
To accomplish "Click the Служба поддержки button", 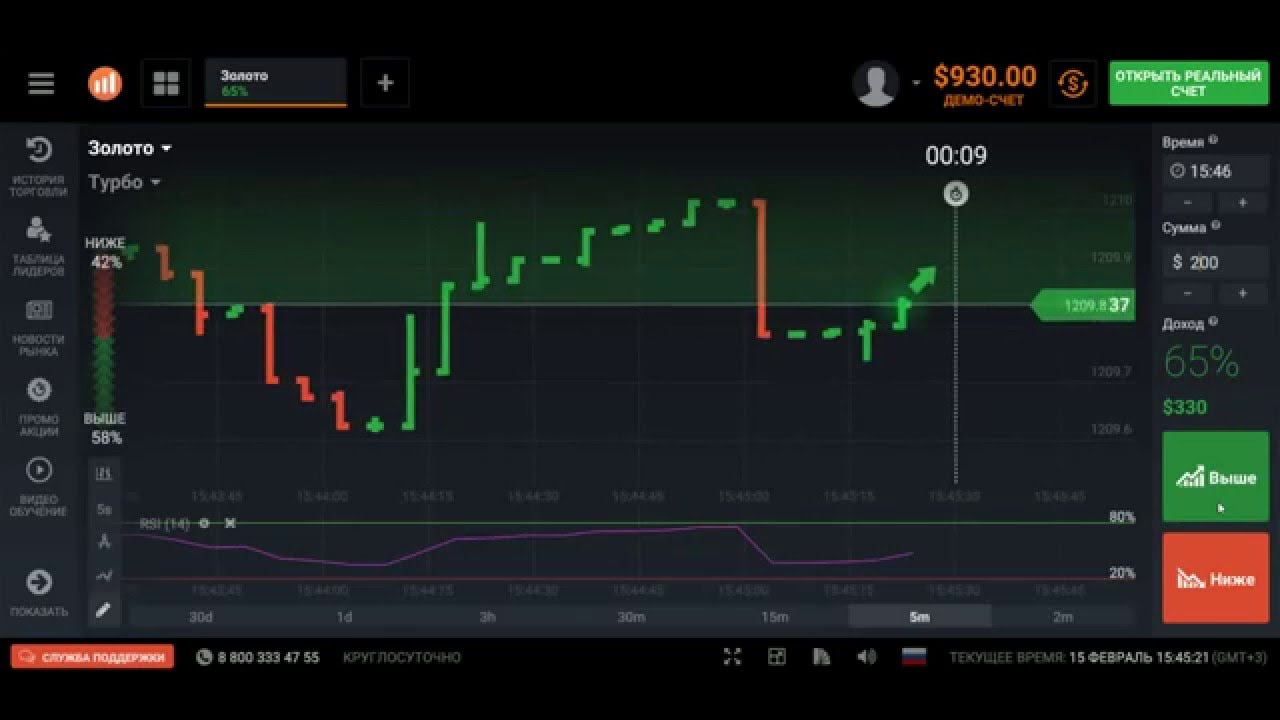I will [92, 657].
